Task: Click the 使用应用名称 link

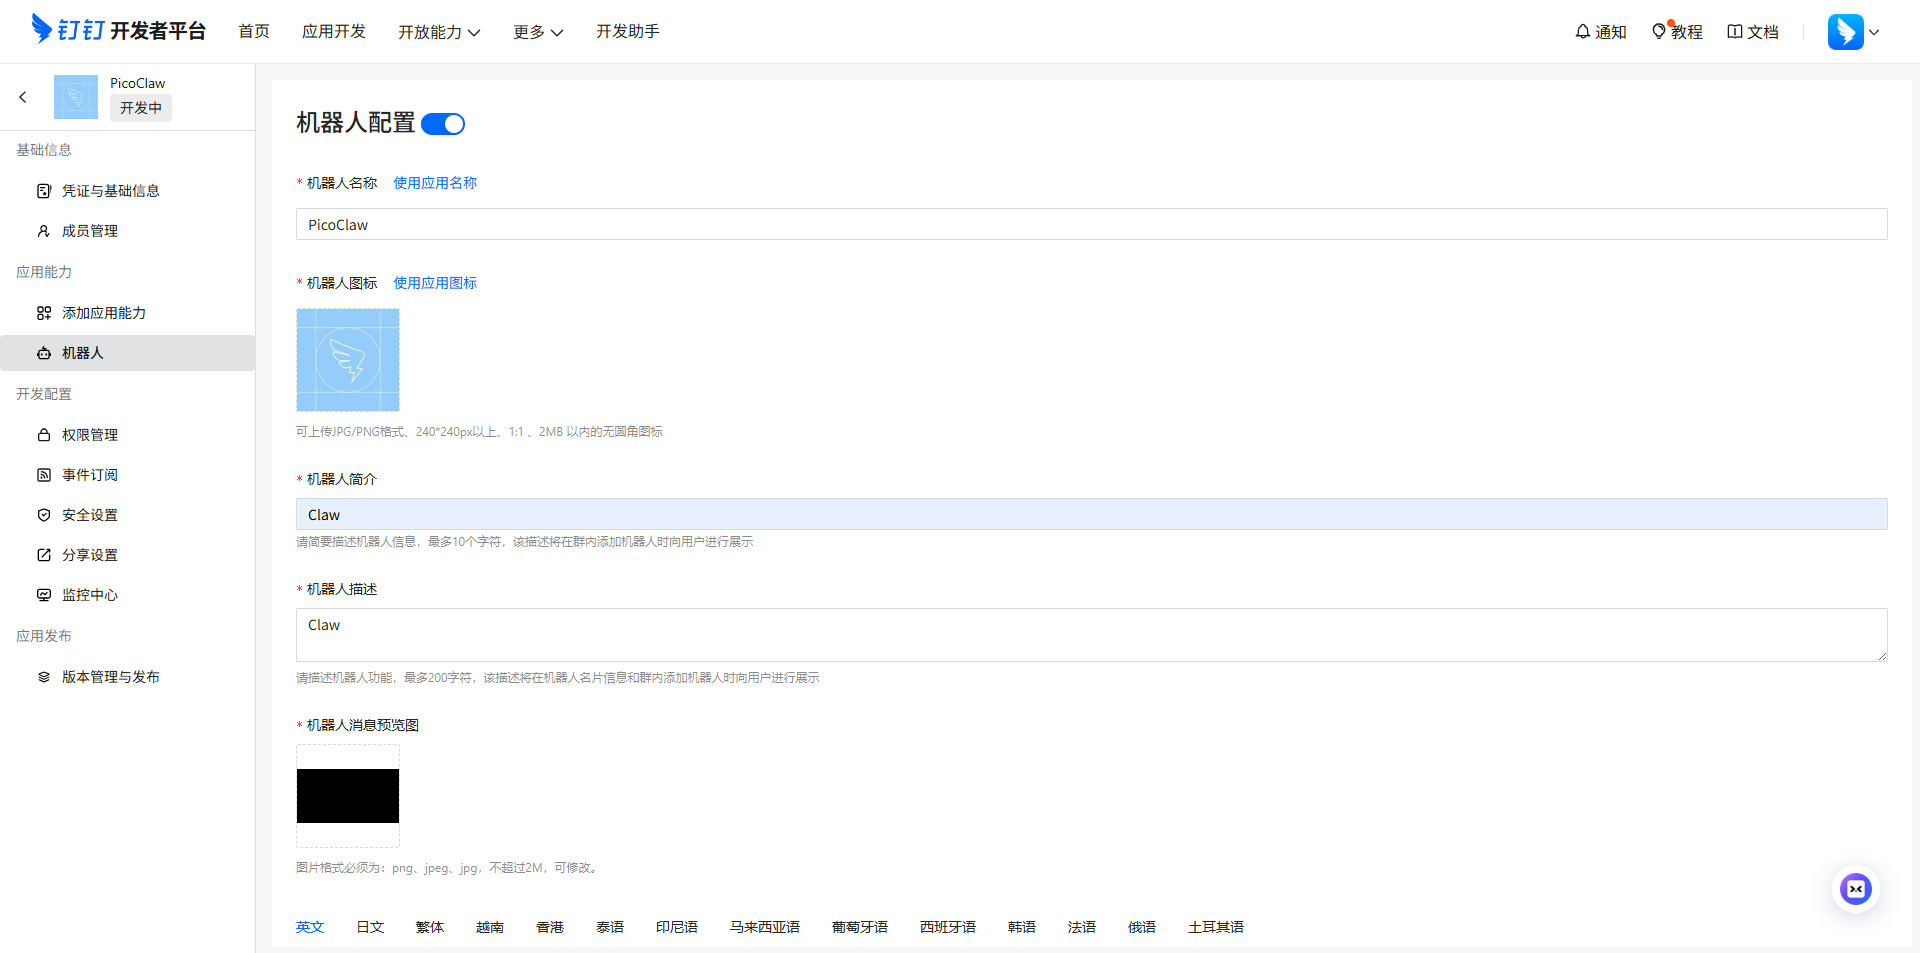Action: click(434, 183)
